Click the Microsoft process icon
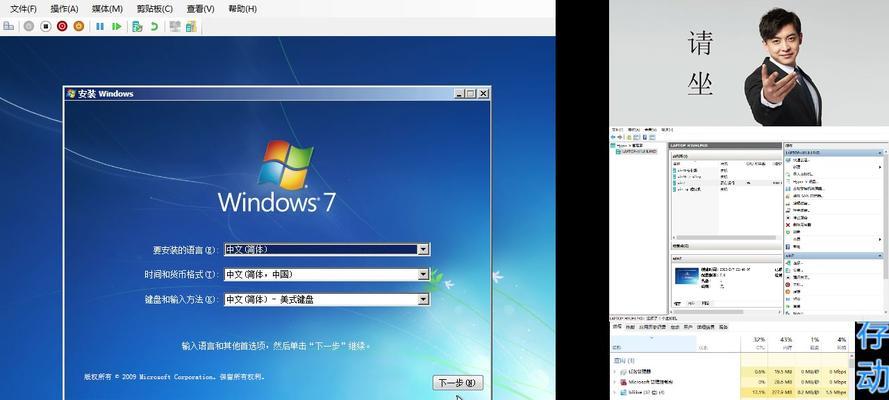The height and width of the screenshot is (400, 889). click(x=624, y=382)
